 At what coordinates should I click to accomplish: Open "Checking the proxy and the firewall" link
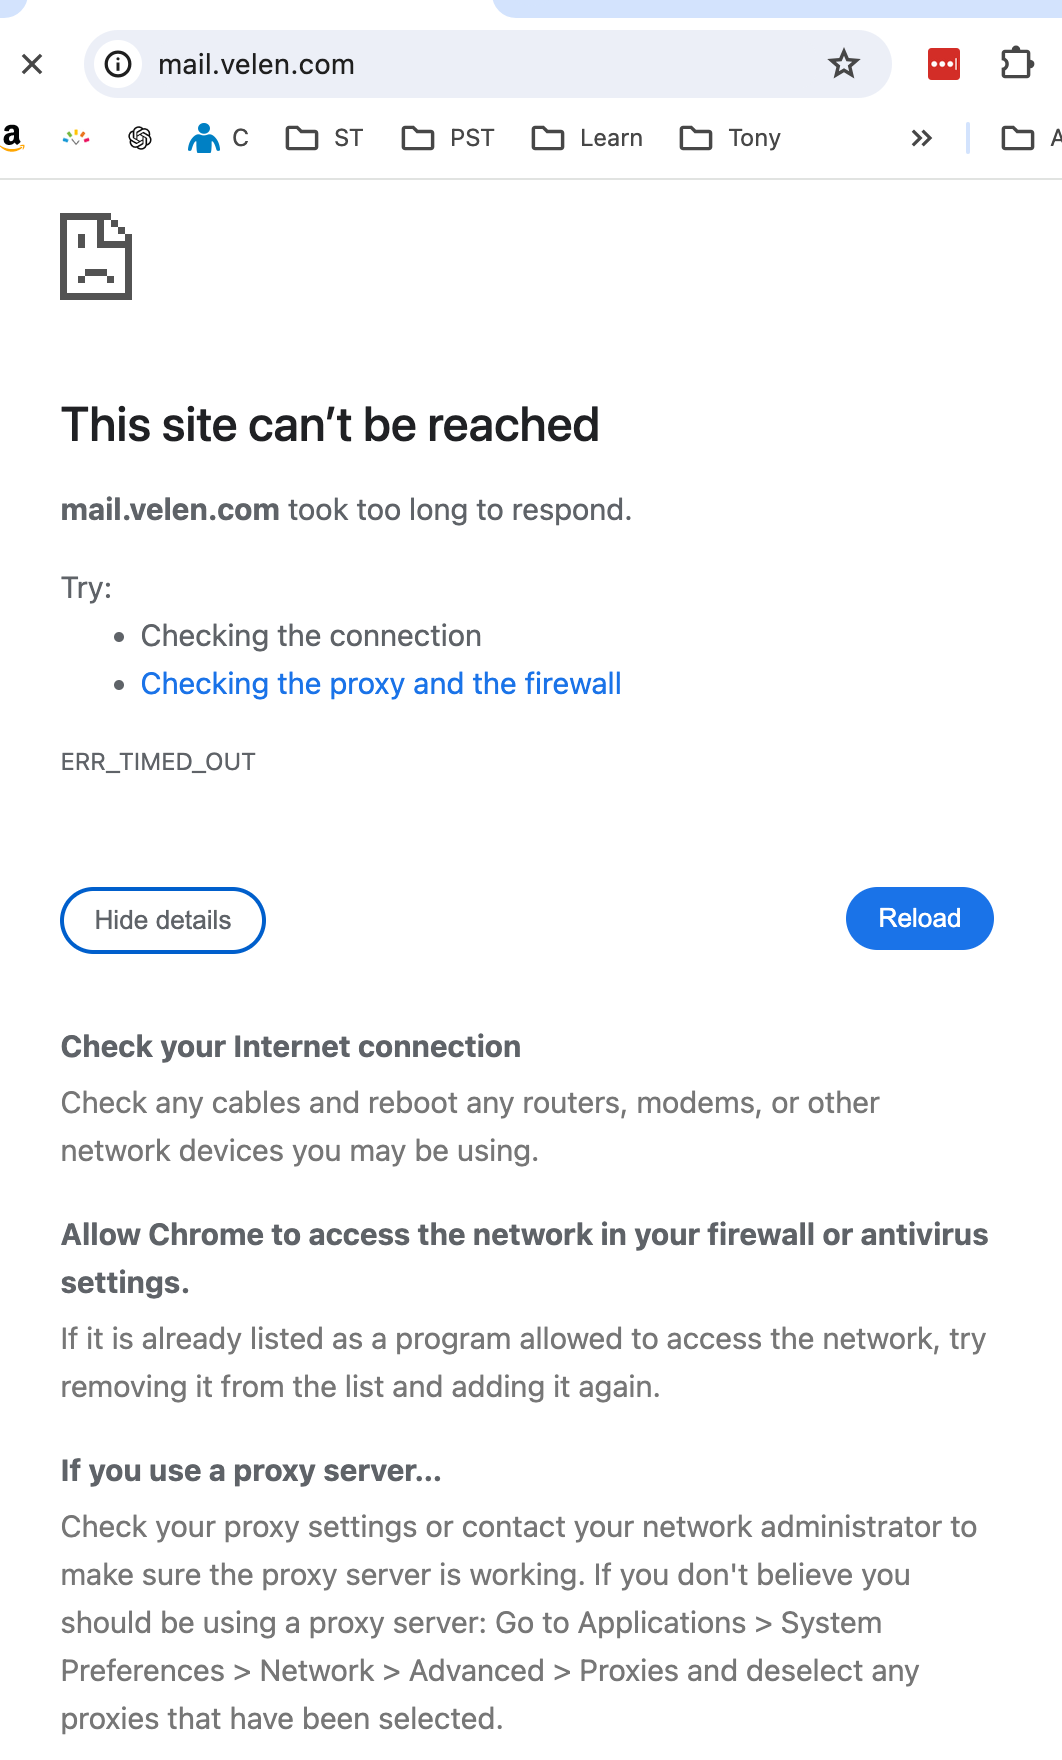(381, 684)
